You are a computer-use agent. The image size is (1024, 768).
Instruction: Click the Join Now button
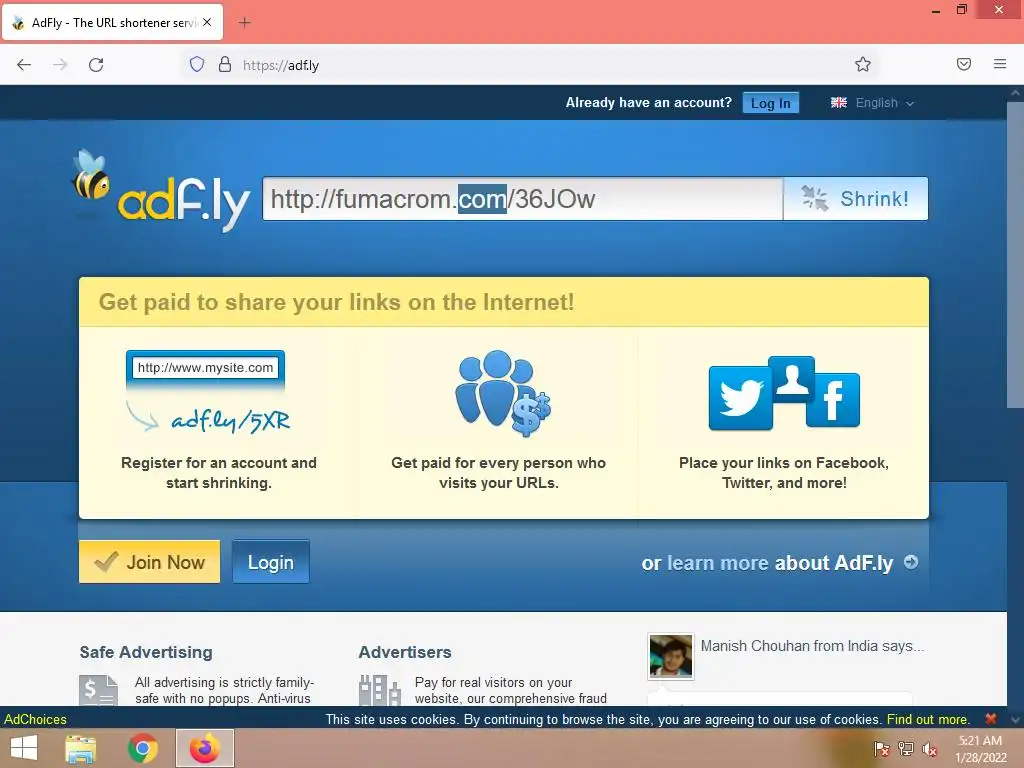(150, 562)
